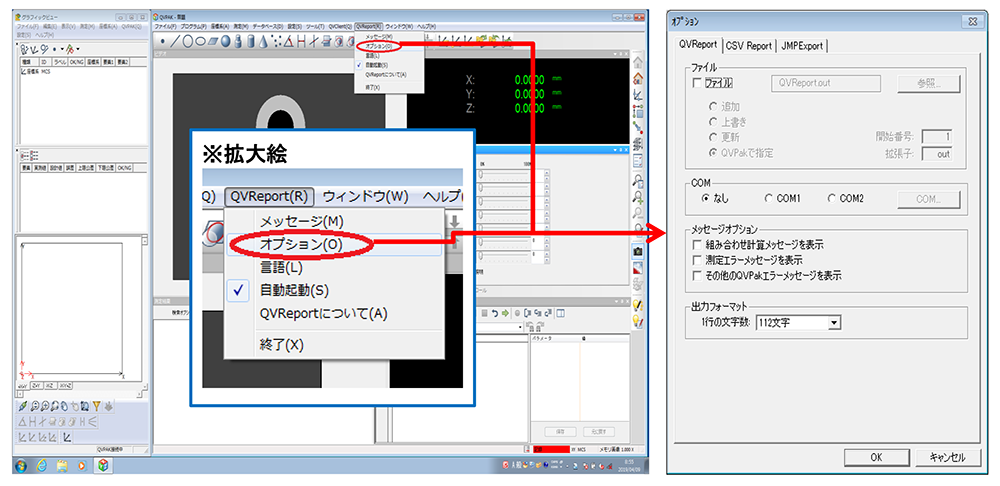Click the QVReport.out file name field
Screen dimensions: 1000x486
pos(826,84)
